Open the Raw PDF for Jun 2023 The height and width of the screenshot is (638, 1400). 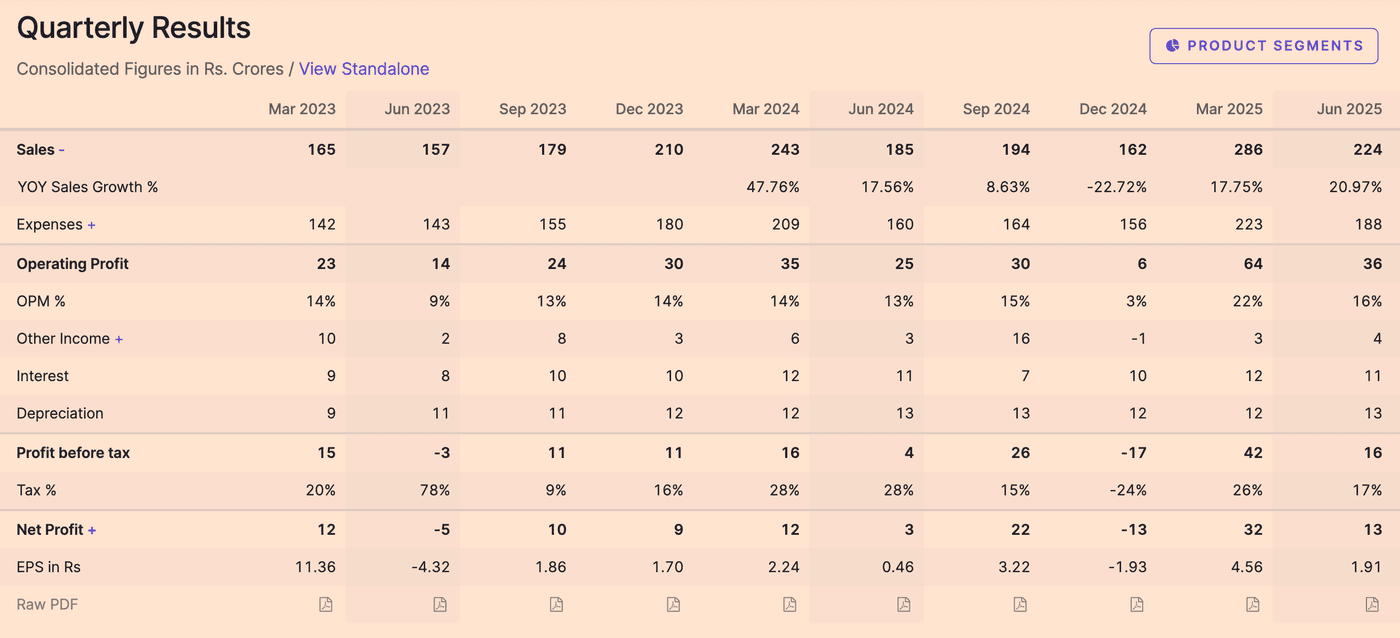(x=440, y=604)
